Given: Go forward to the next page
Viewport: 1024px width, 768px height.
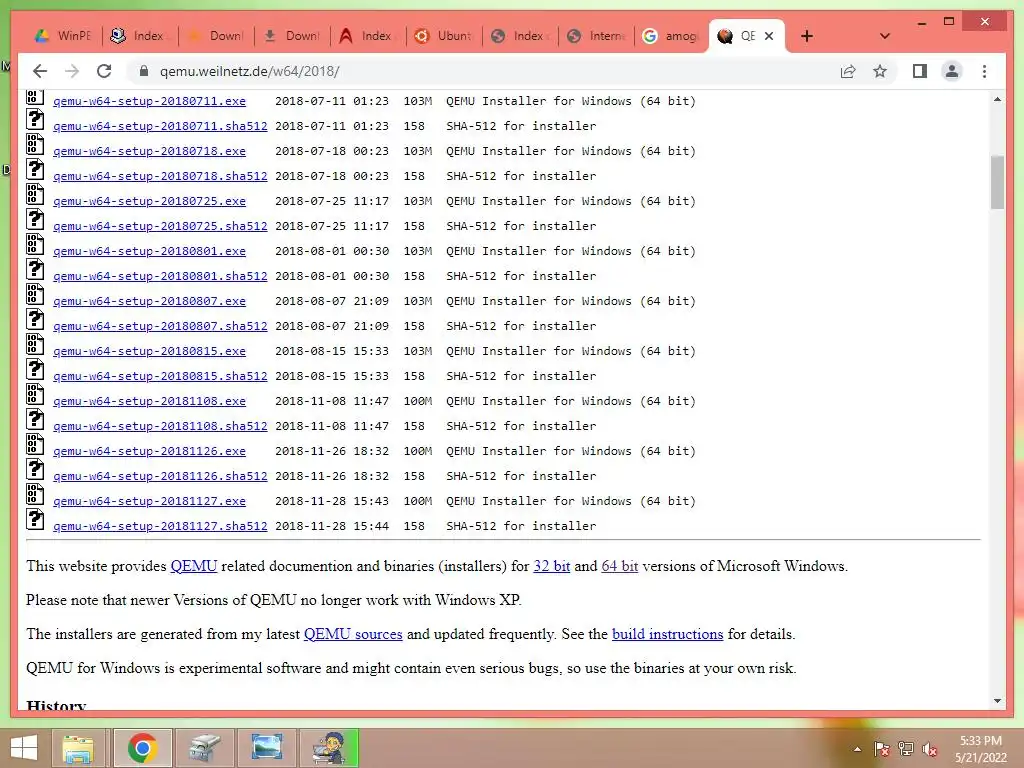Looking at the screenshot, I should coord(72,71).
